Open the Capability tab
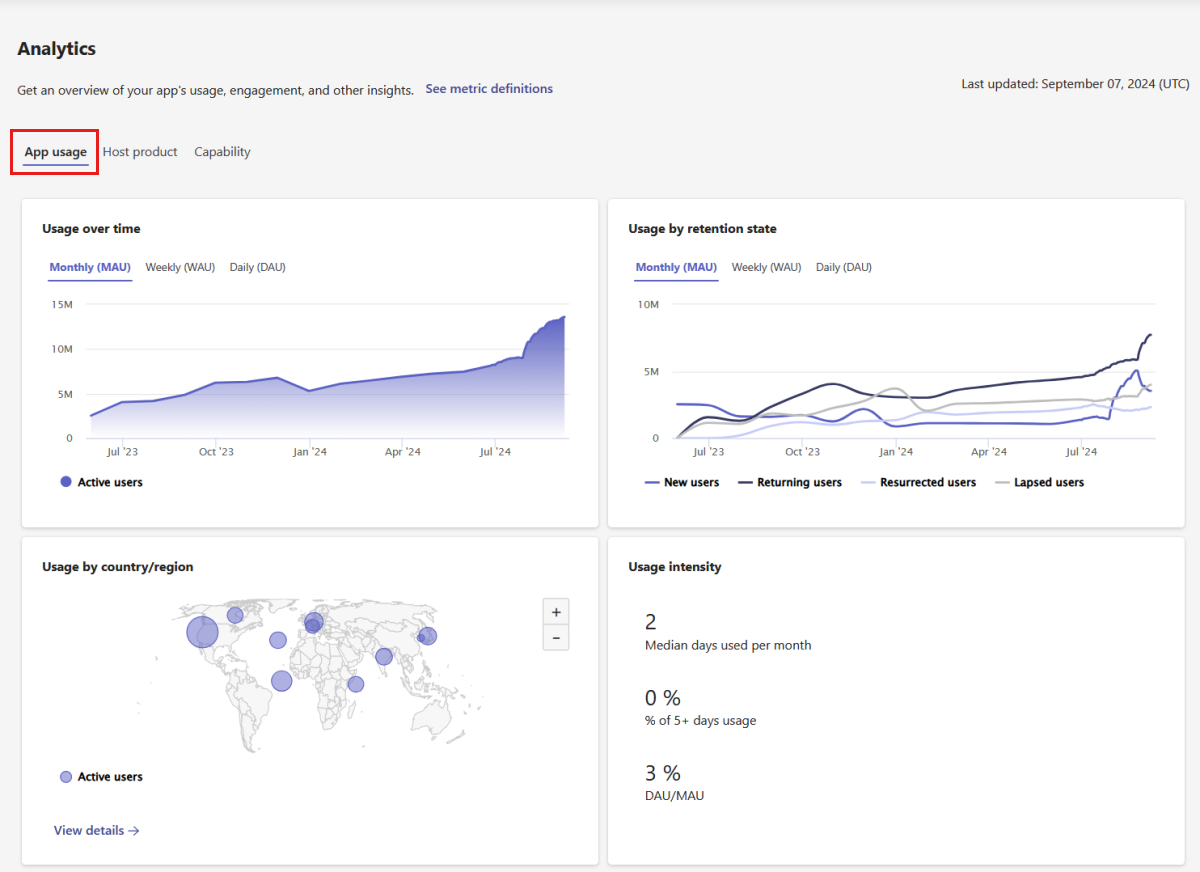 [222, 152]
